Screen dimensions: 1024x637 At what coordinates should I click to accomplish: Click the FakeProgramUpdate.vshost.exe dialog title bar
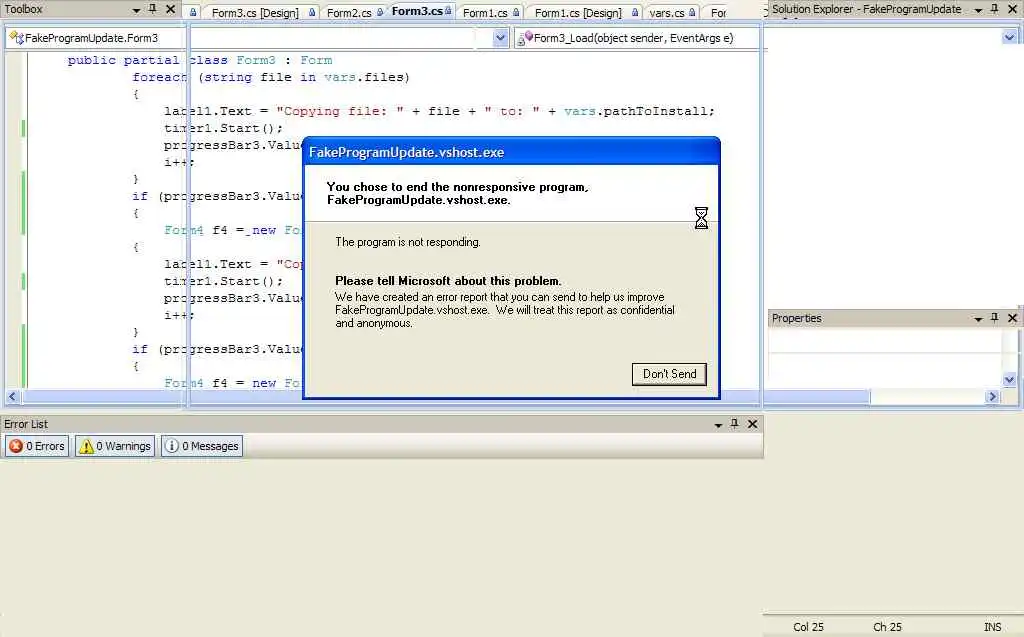(x=511, y=152)
